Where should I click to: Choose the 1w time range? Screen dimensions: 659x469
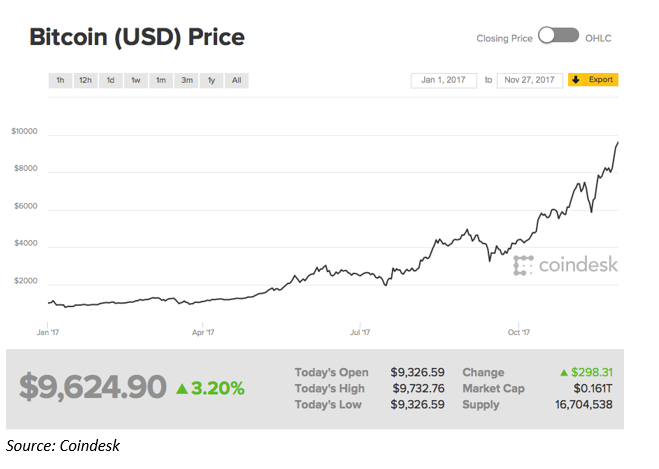pyautogui.click(x=136, y=80)
